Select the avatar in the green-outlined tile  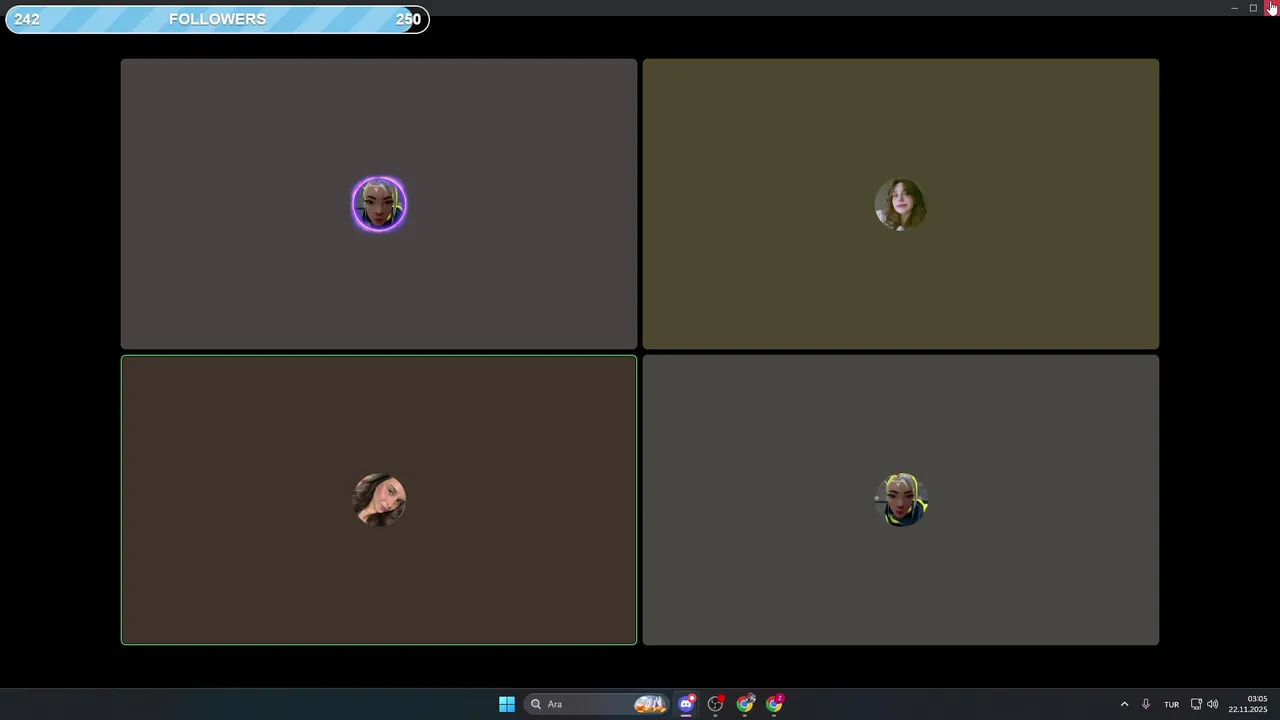point(379,500)
